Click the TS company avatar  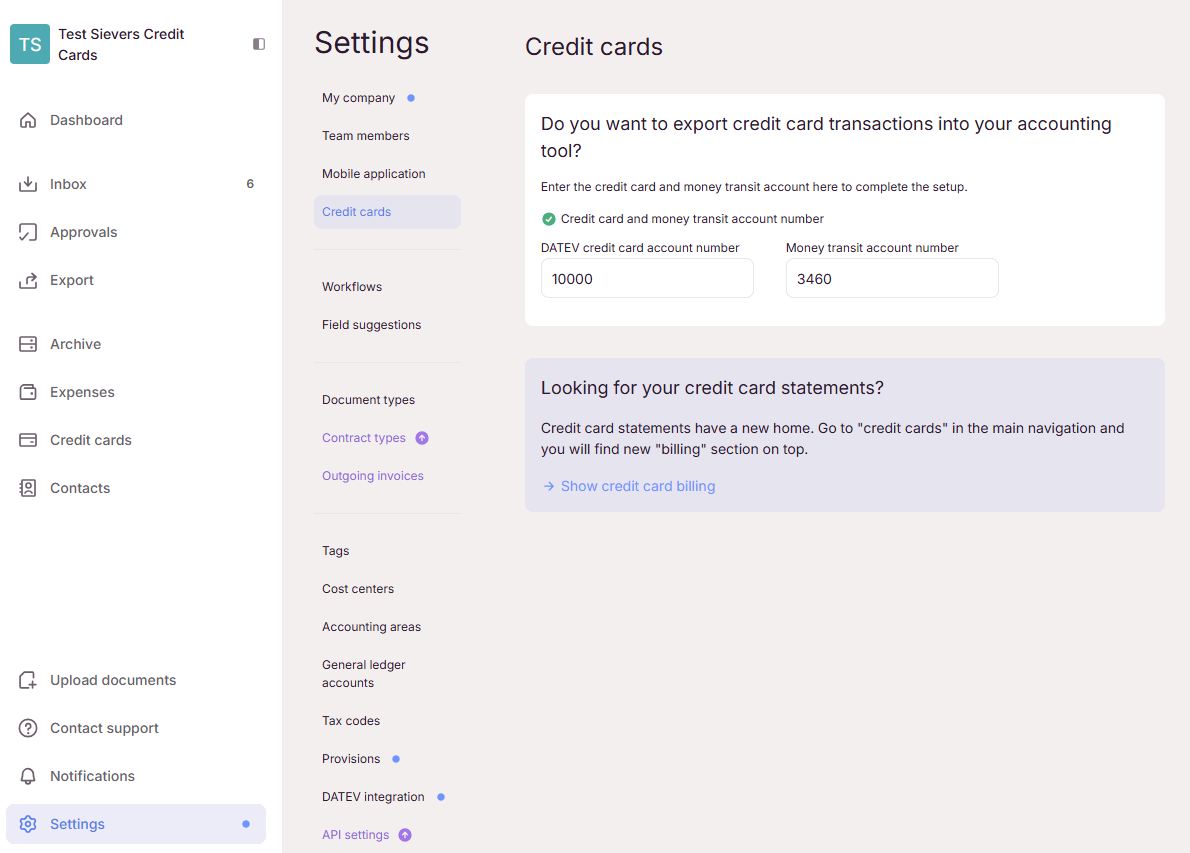pos(30,44)
